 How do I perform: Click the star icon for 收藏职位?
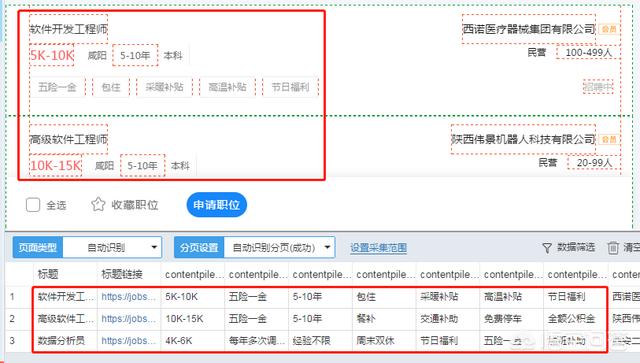pos(98,204)
